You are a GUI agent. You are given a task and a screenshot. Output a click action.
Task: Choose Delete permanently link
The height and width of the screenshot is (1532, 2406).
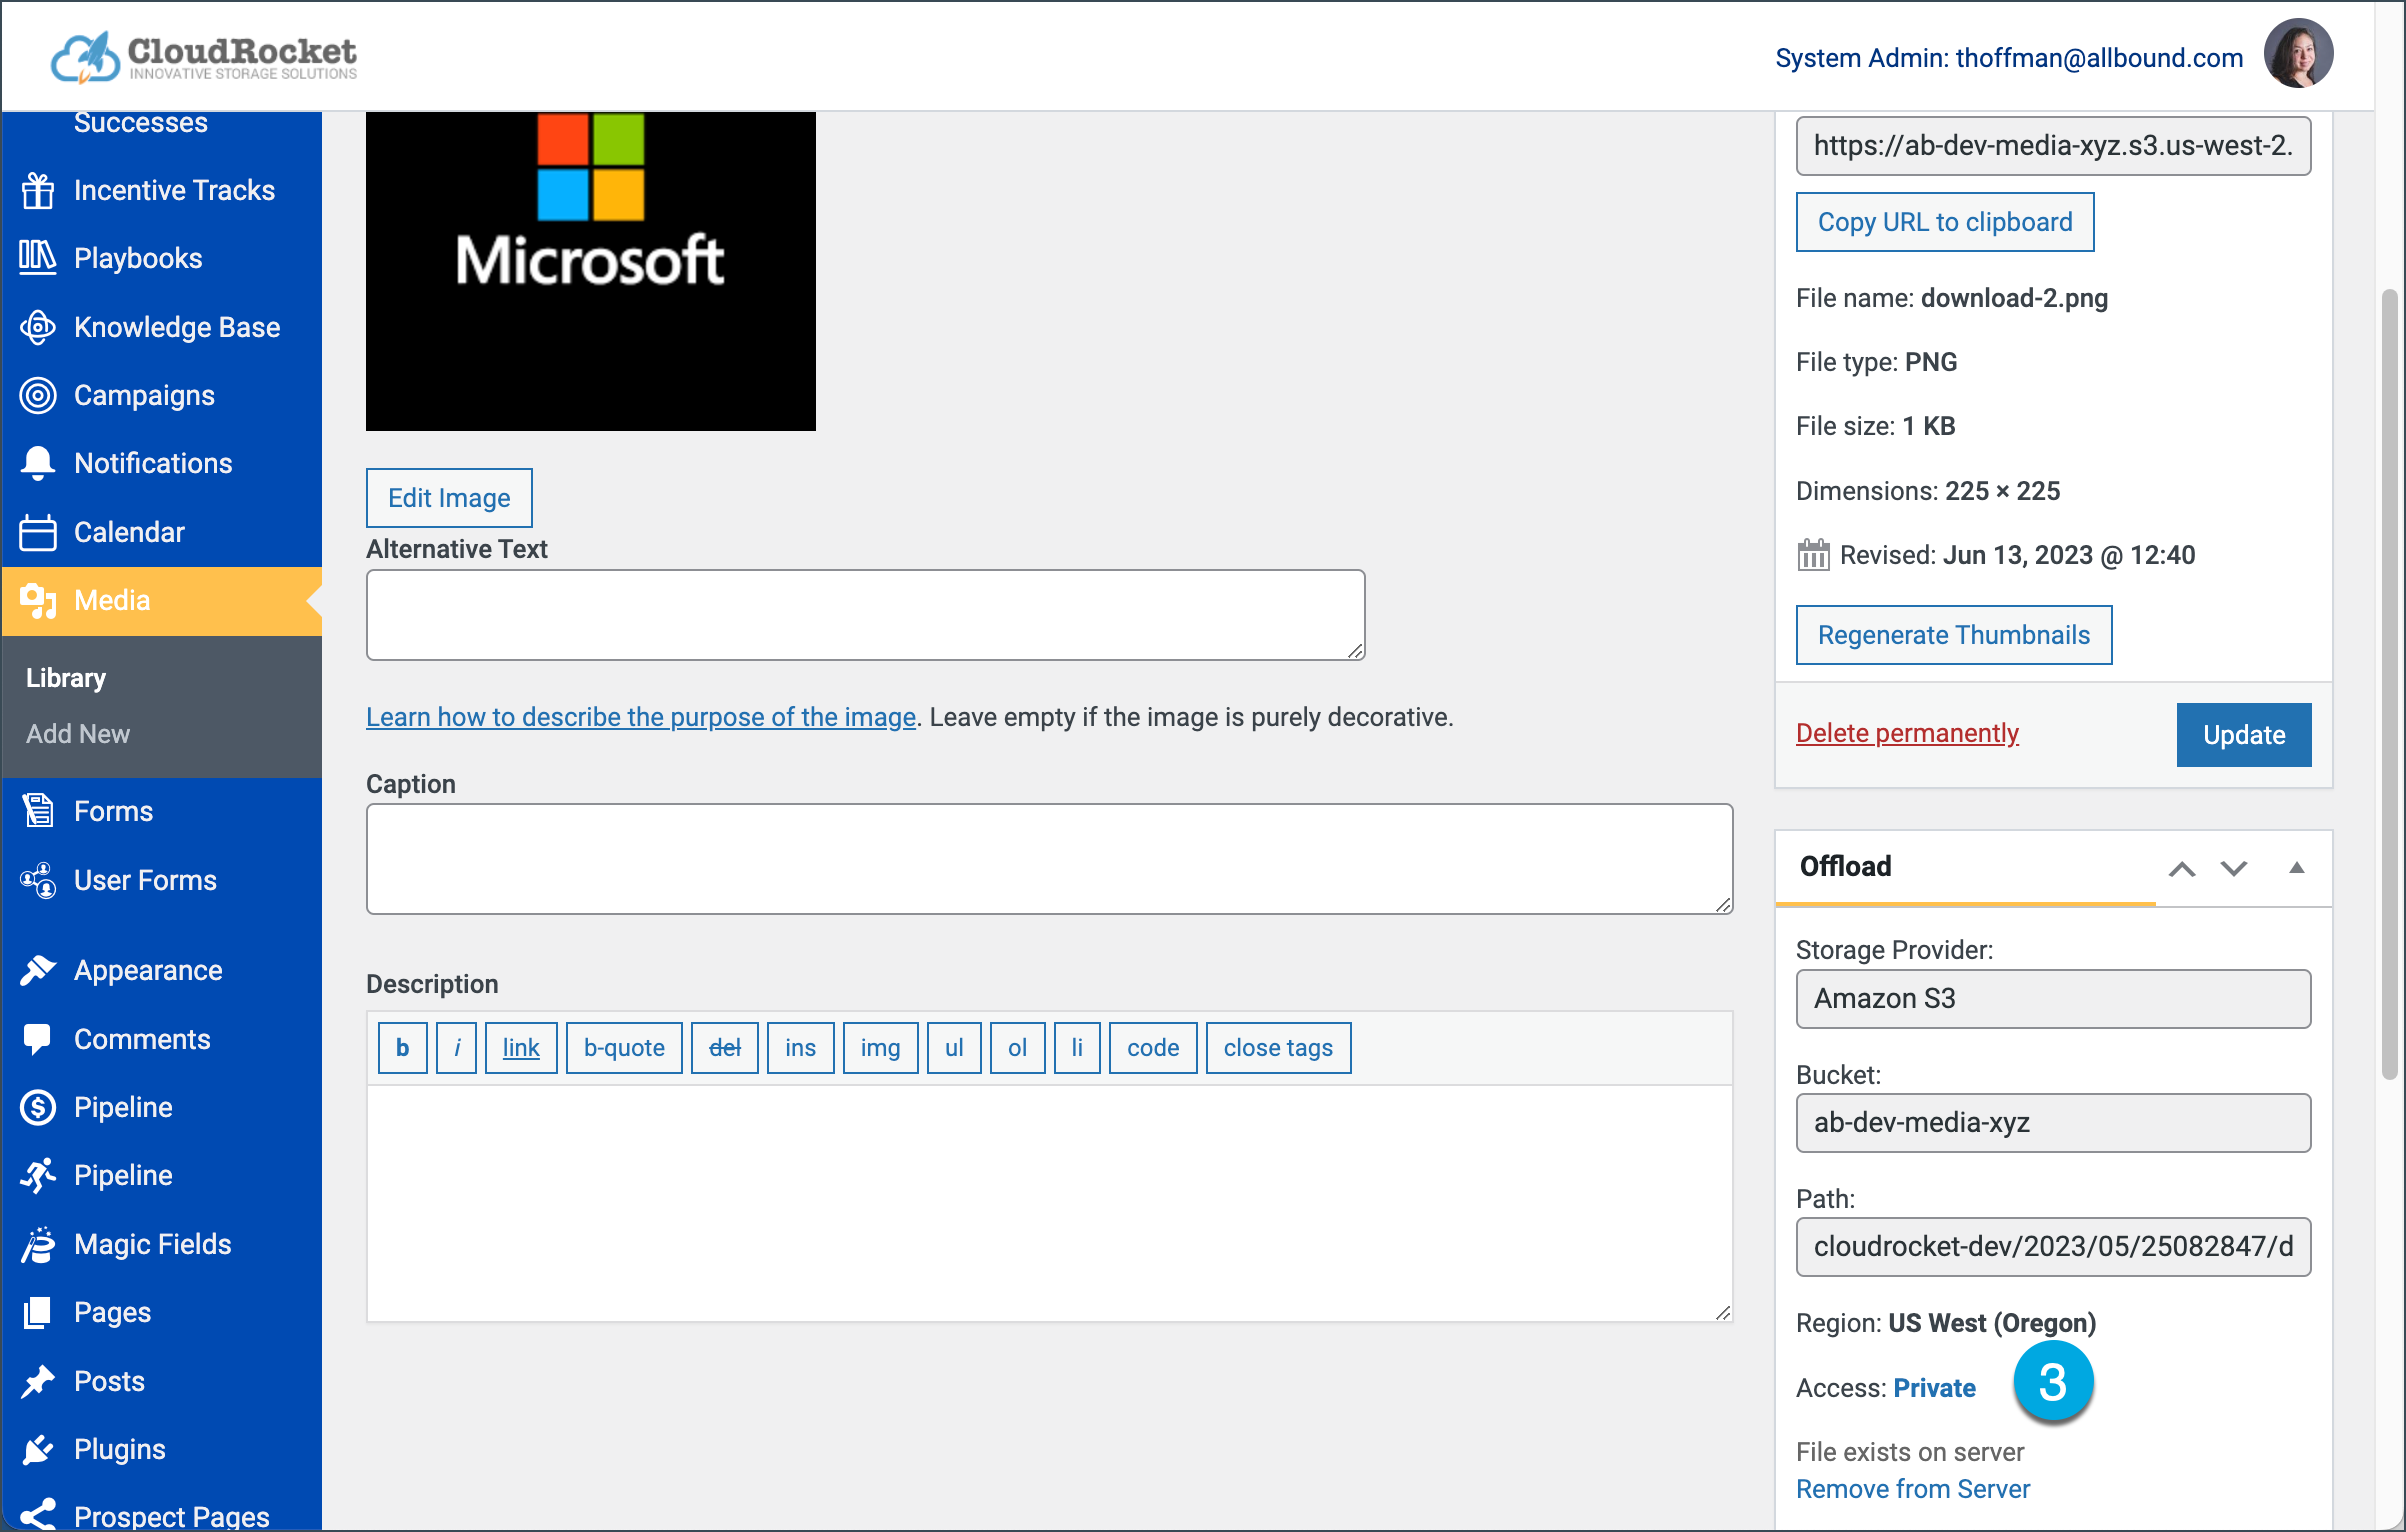(1907, 733)
